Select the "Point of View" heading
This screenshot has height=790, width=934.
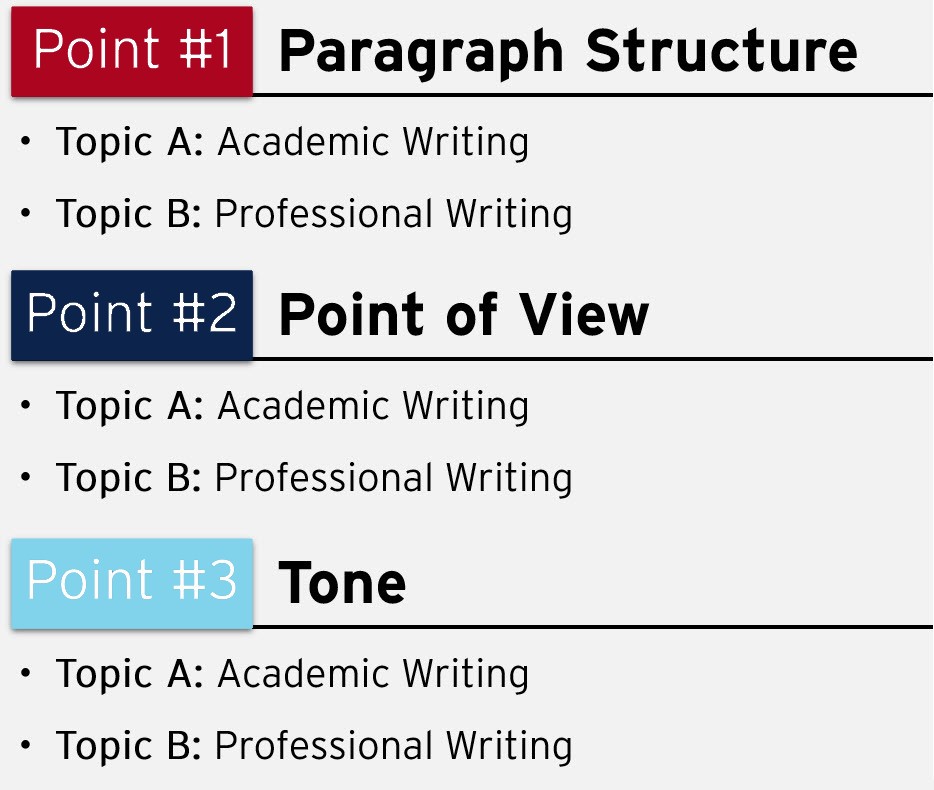coord(464,315)
